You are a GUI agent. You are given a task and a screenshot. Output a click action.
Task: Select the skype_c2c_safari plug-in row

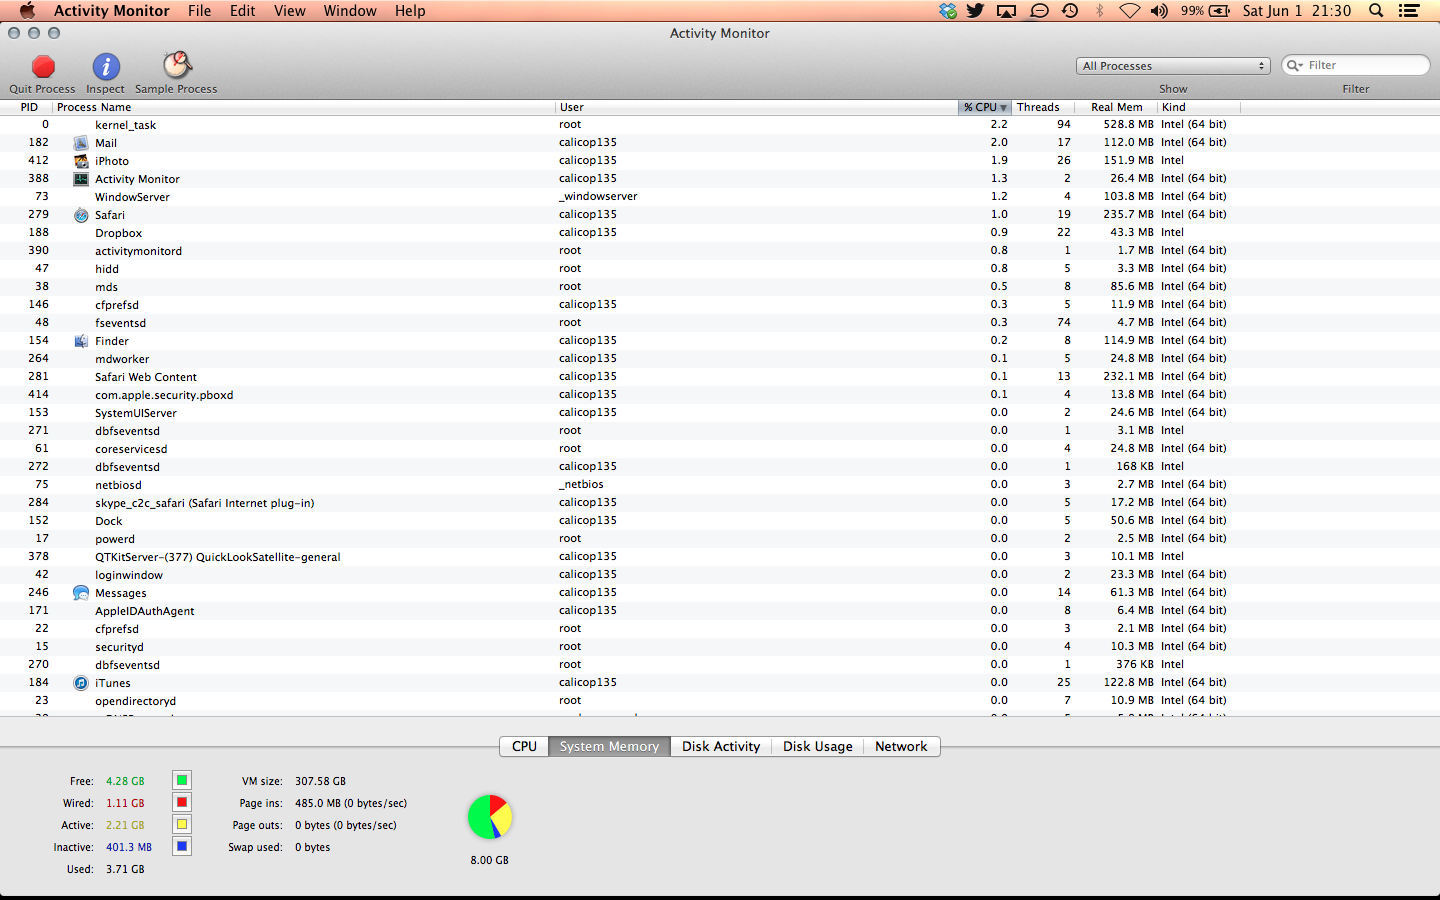[720, 503]
